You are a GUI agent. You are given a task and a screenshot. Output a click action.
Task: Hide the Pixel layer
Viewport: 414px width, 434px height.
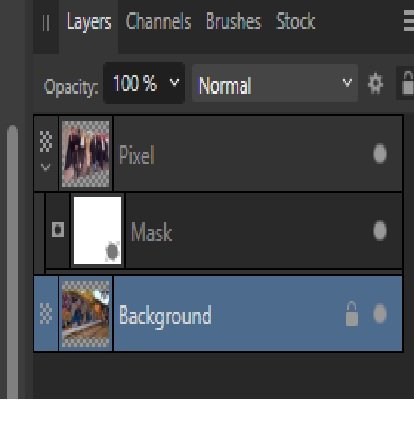click(380, 154)
